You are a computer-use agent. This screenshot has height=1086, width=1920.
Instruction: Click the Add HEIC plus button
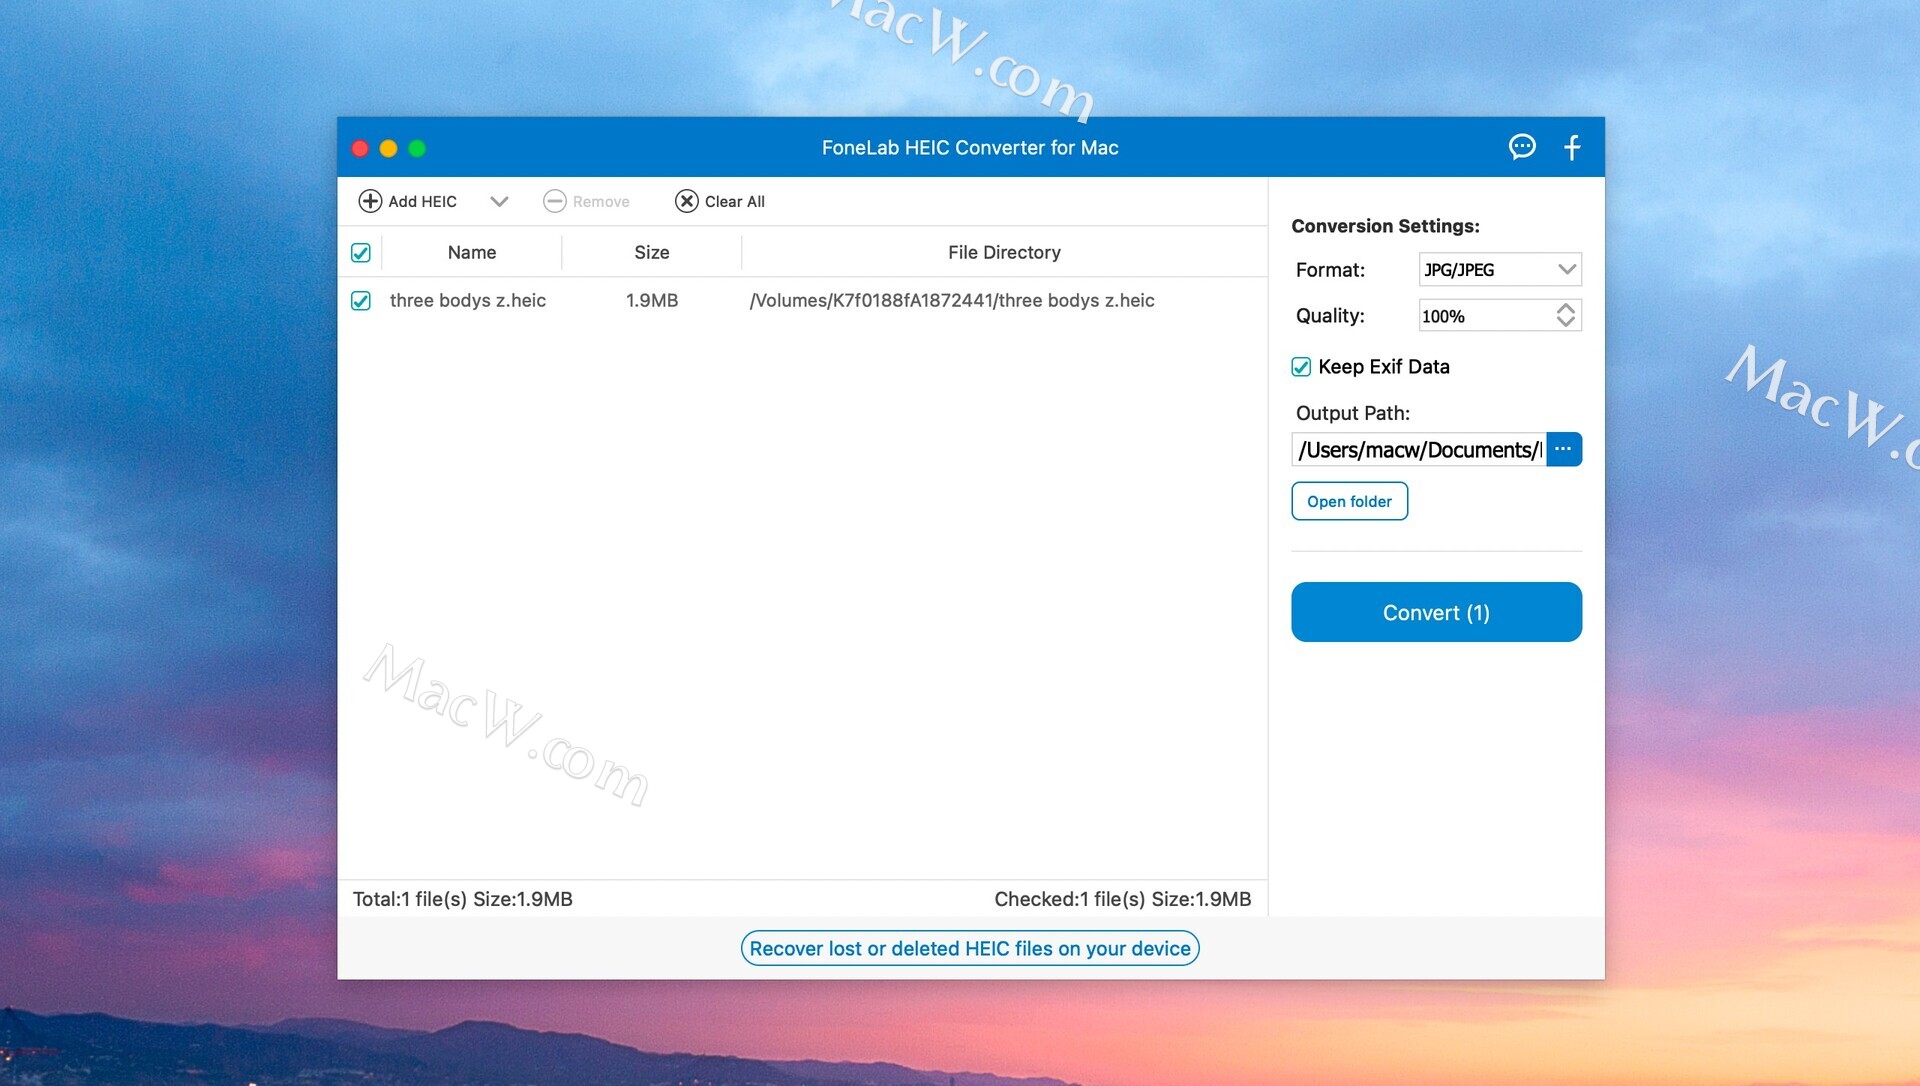coord(408,201)
